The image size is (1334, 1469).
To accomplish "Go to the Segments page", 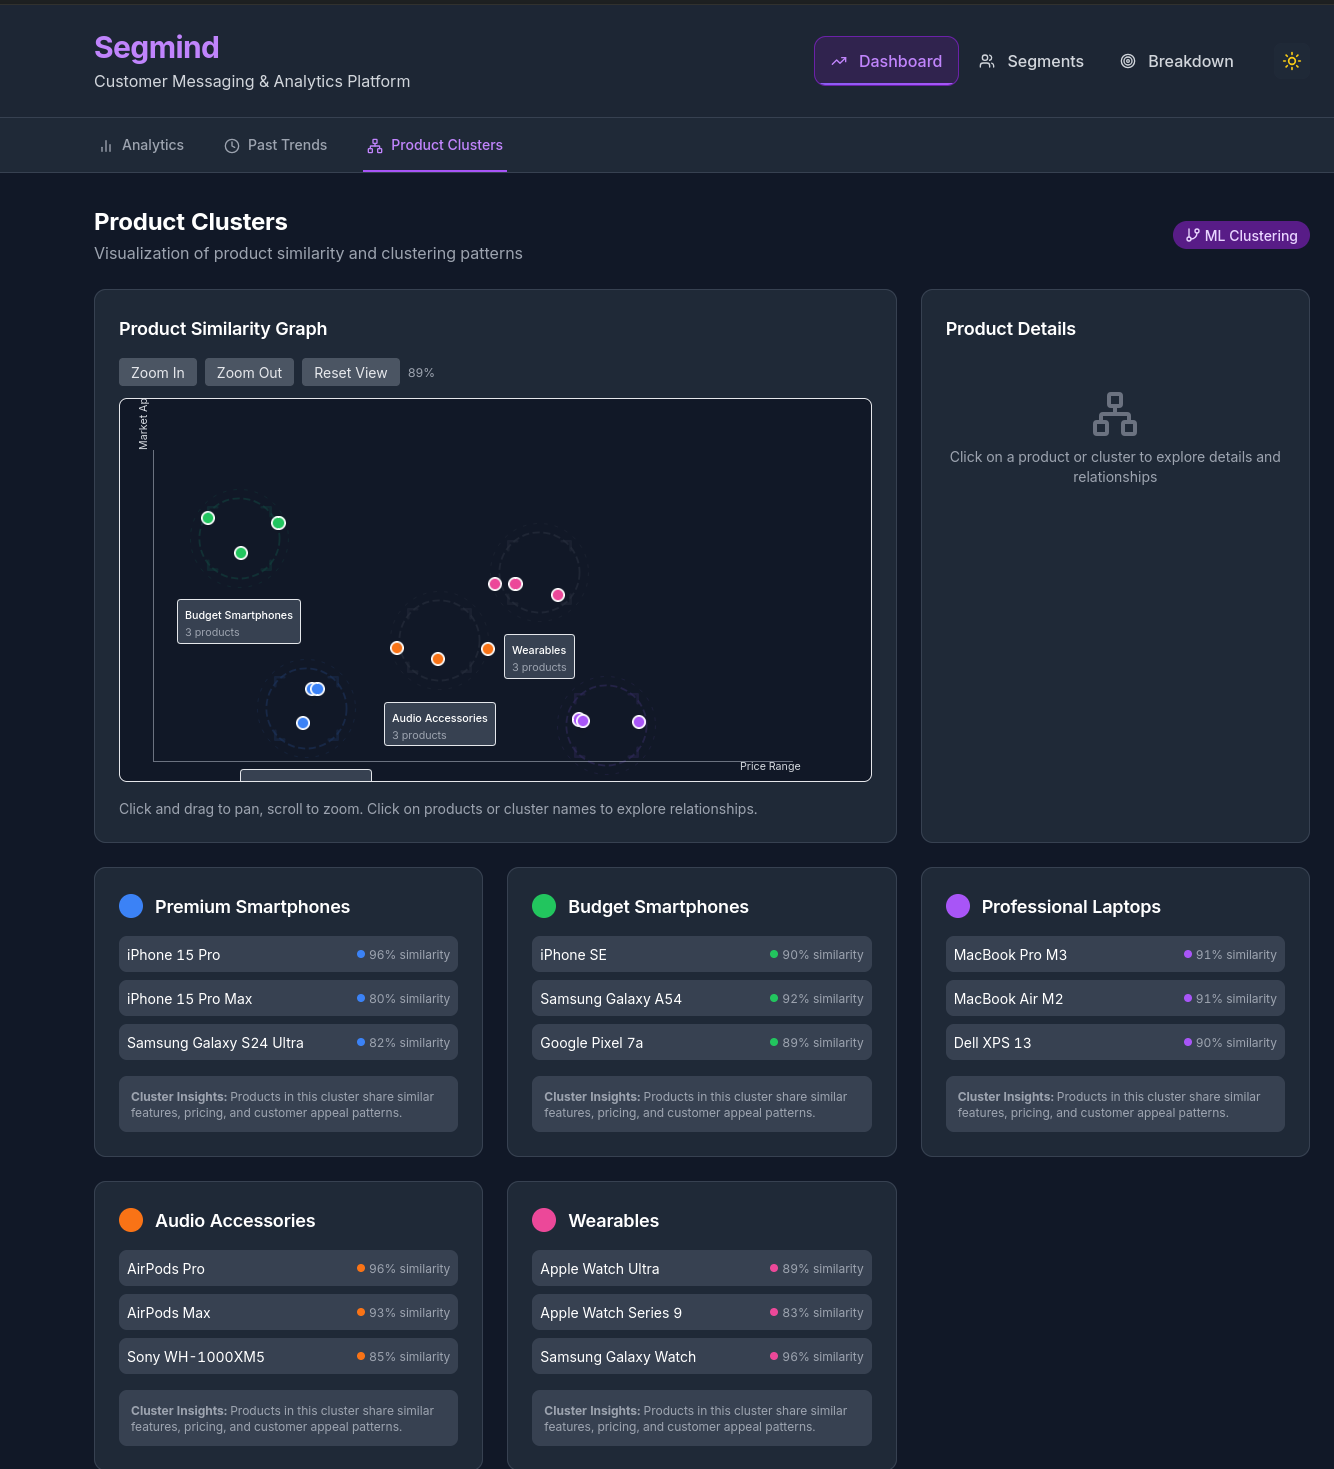I will pyautogui.click(x=1031, y=61).
